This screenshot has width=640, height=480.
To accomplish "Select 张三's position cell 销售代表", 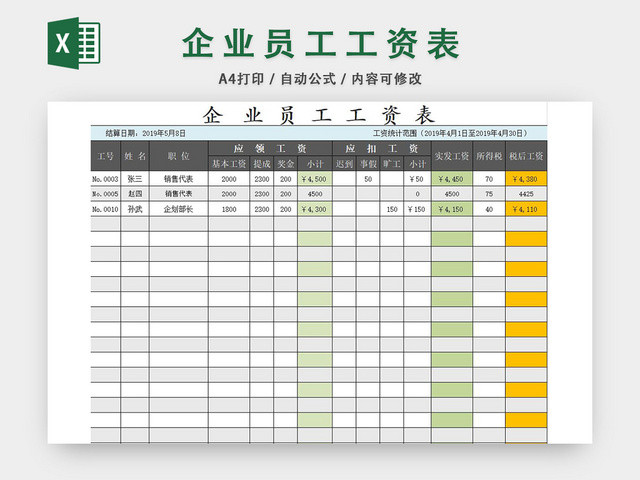I will (x=179, y=179).
